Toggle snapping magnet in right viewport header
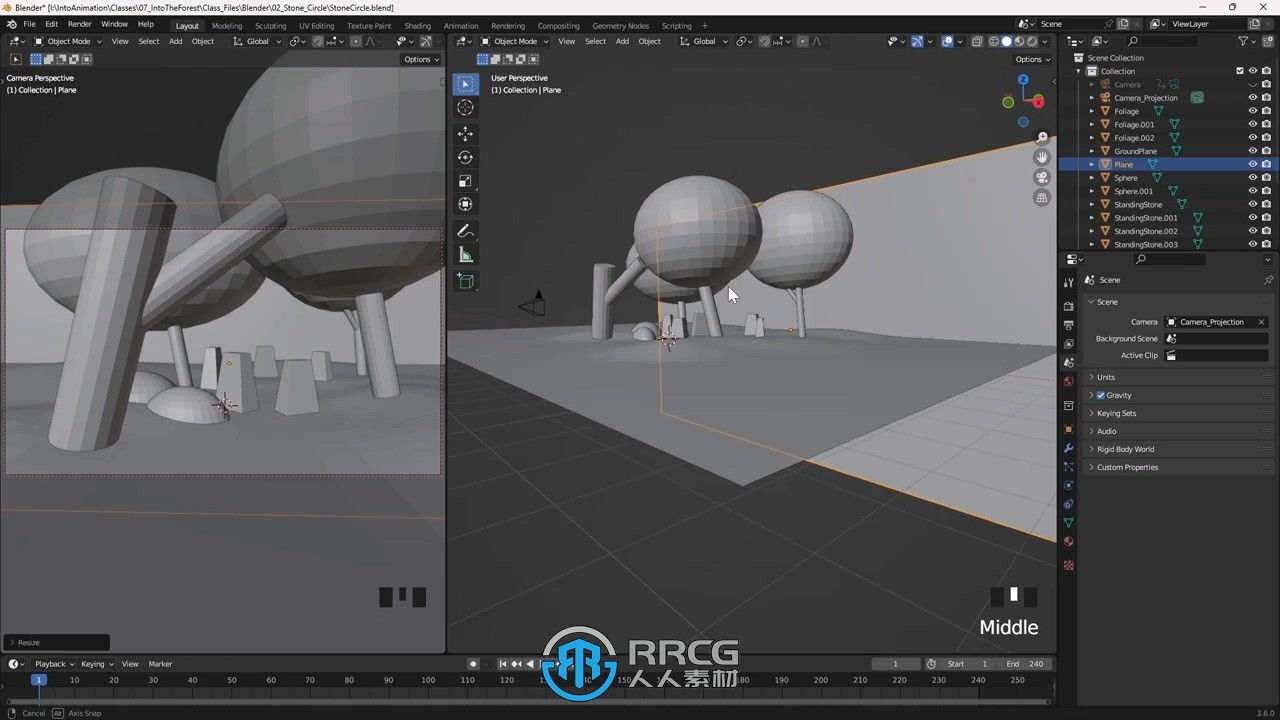Image resolution: width=1280 pixels, height=720 pixels. point(764,41)
